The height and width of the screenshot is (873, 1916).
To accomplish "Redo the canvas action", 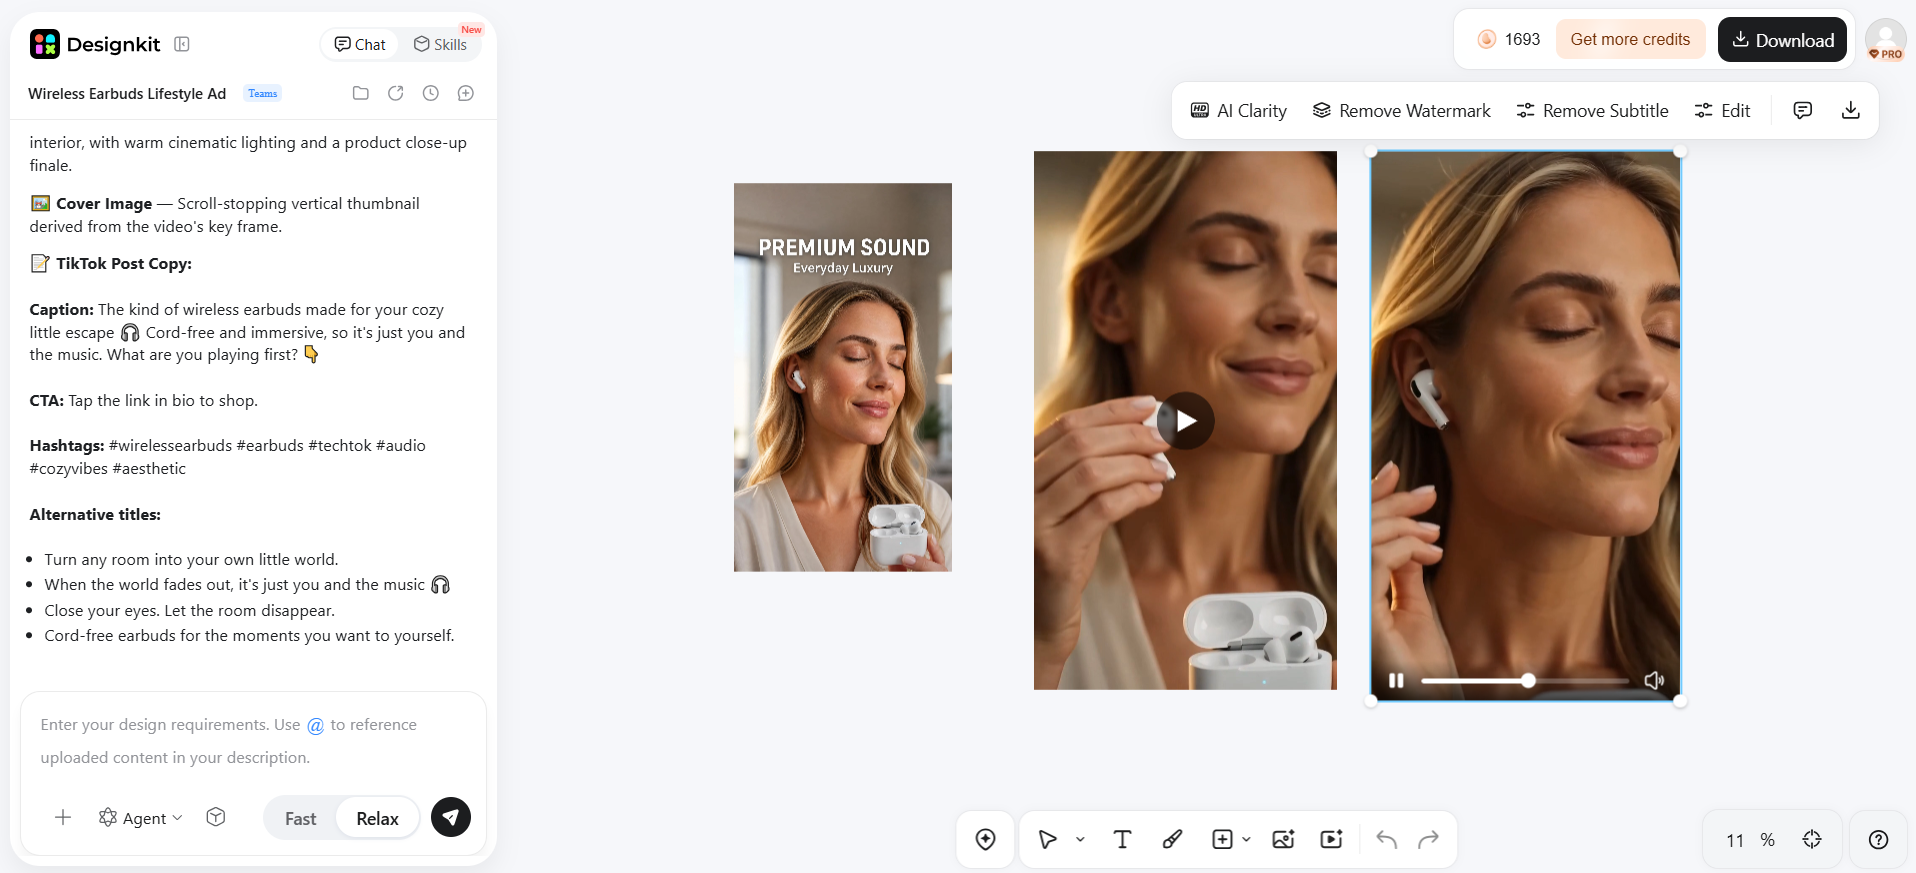I will click(1428, 839).
